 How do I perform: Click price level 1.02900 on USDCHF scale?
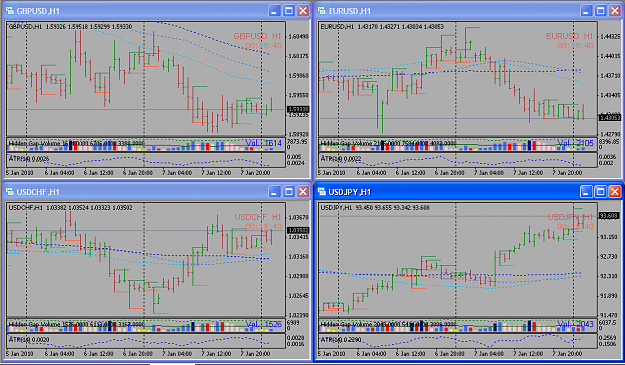click(x=298, y=276)
